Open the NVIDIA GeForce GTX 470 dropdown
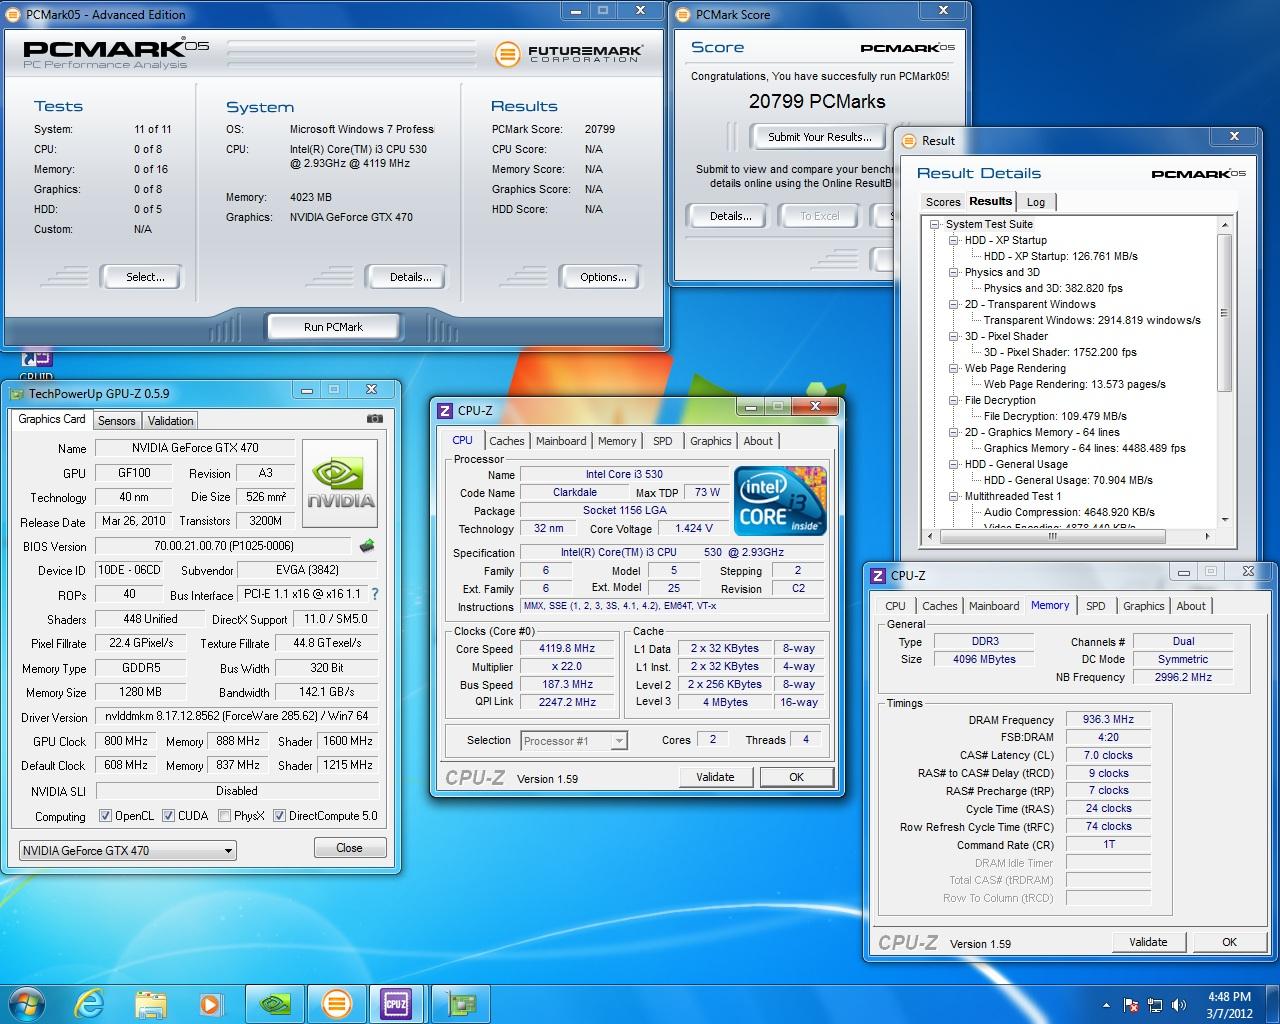 click(127, 851)
